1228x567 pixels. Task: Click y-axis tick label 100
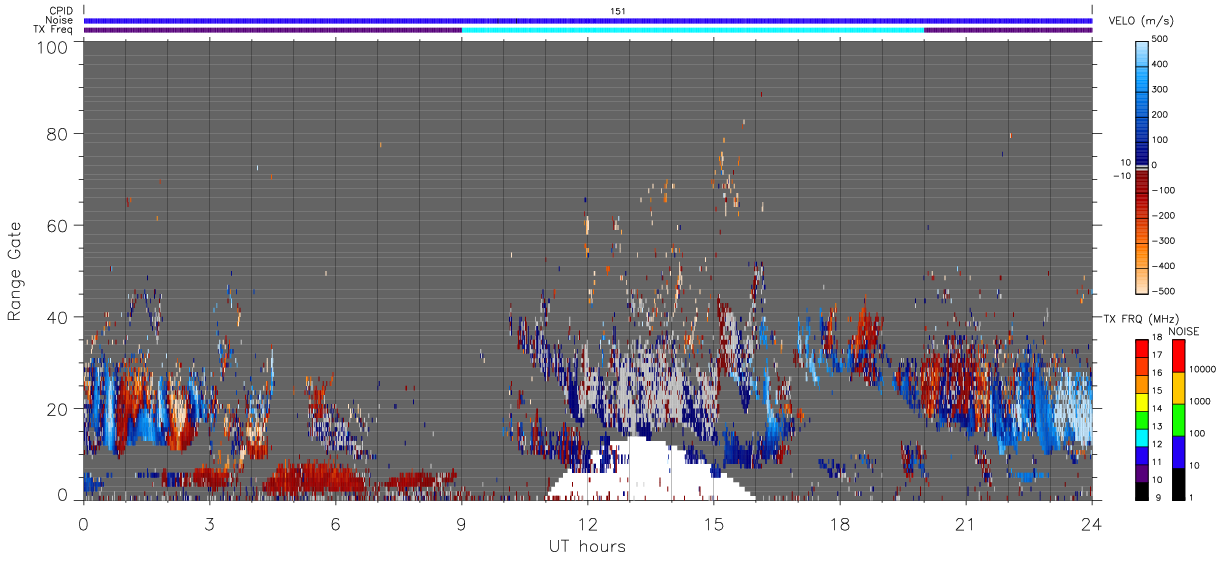pyautogui.click(x=50, y=47)
